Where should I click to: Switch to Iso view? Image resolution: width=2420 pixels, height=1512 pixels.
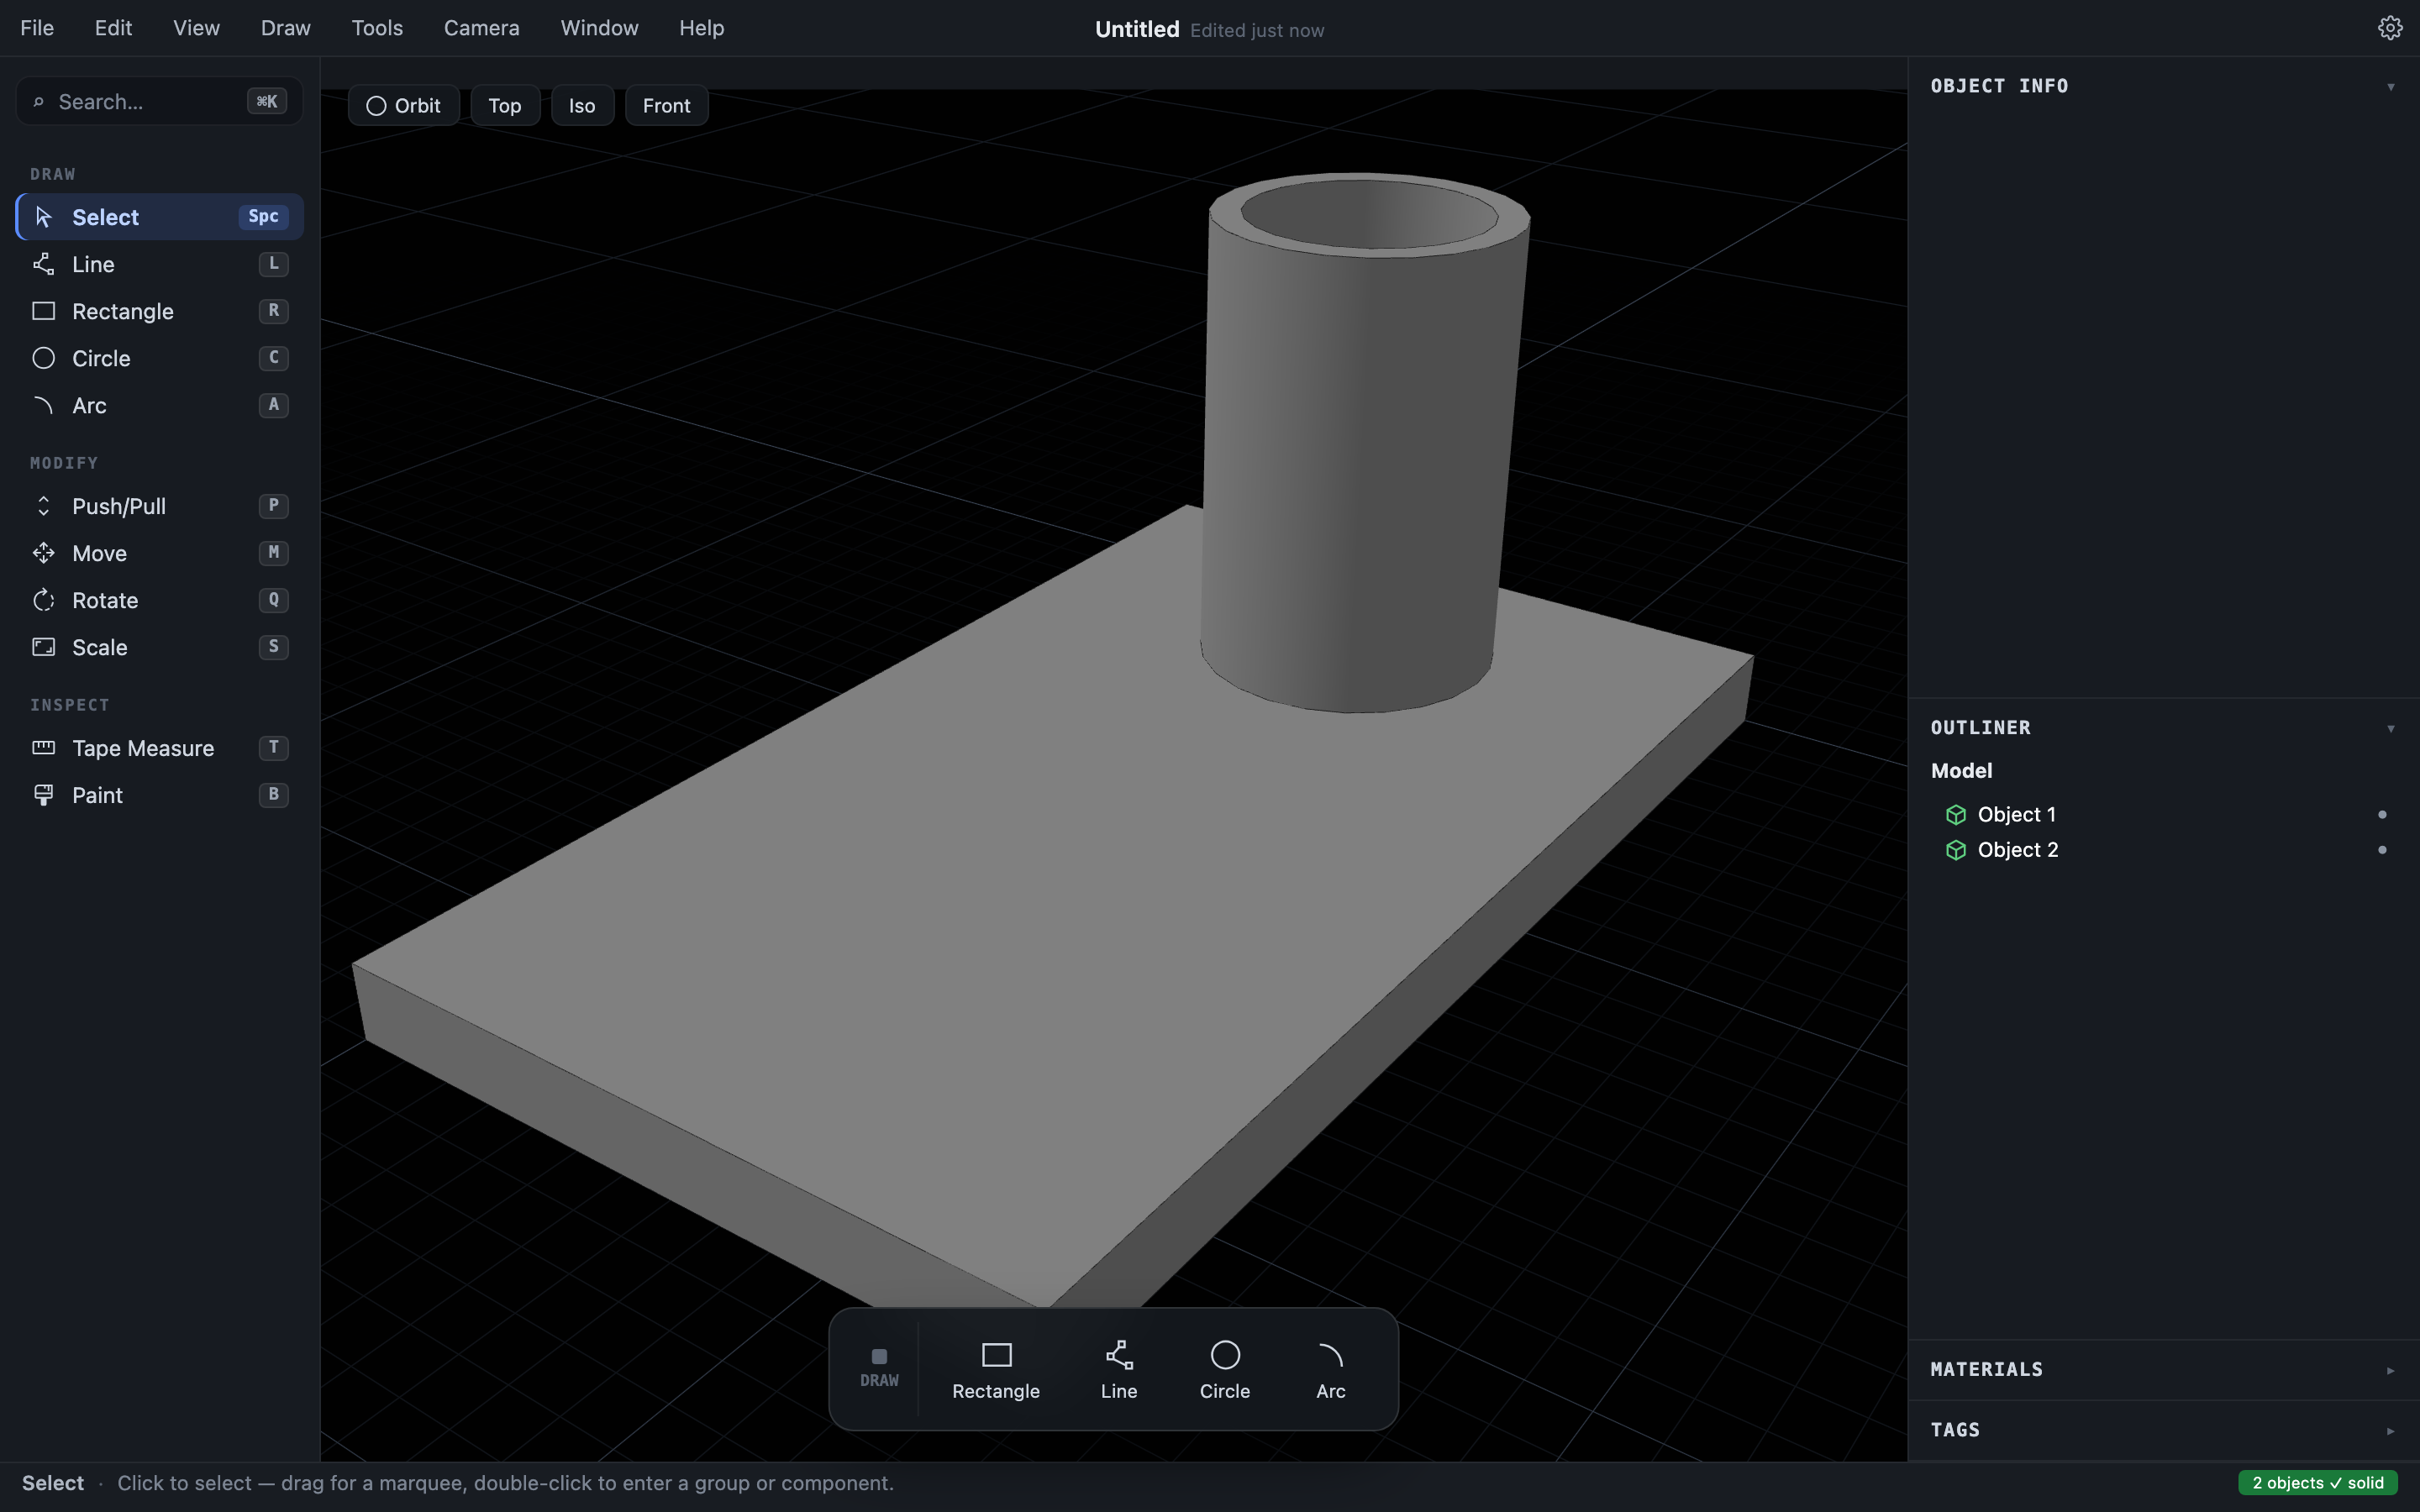pos(582,106)
